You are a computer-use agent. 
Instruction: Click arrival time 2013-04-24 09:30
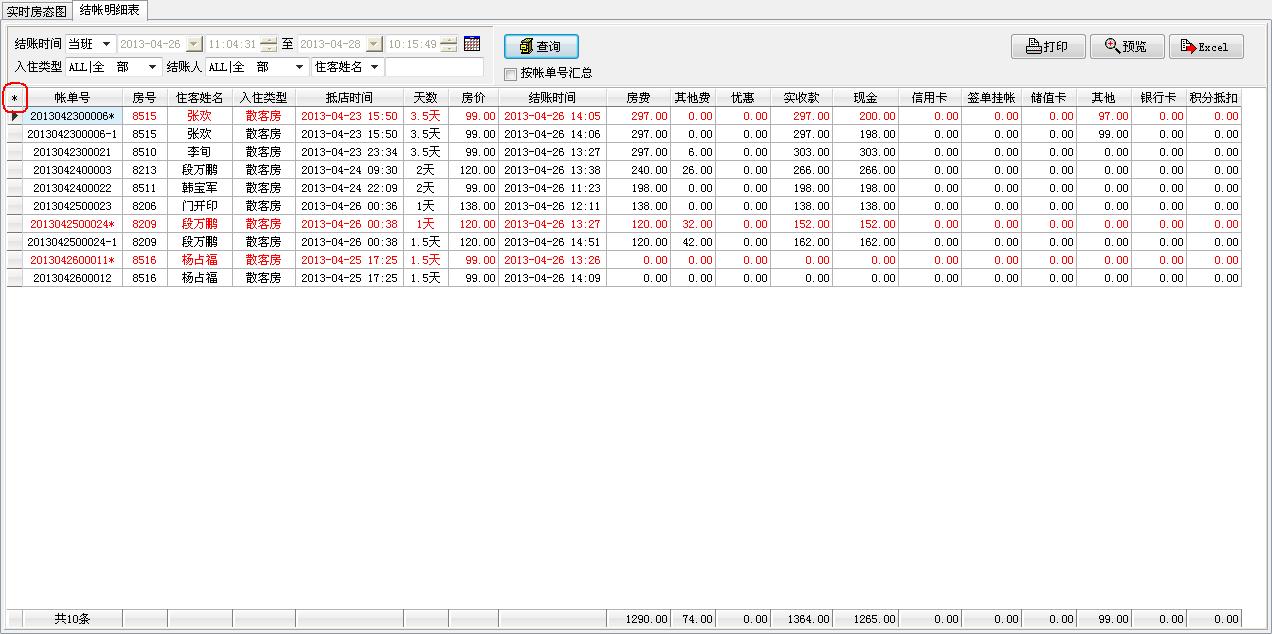pyautogui.click(x=349, y=170)
